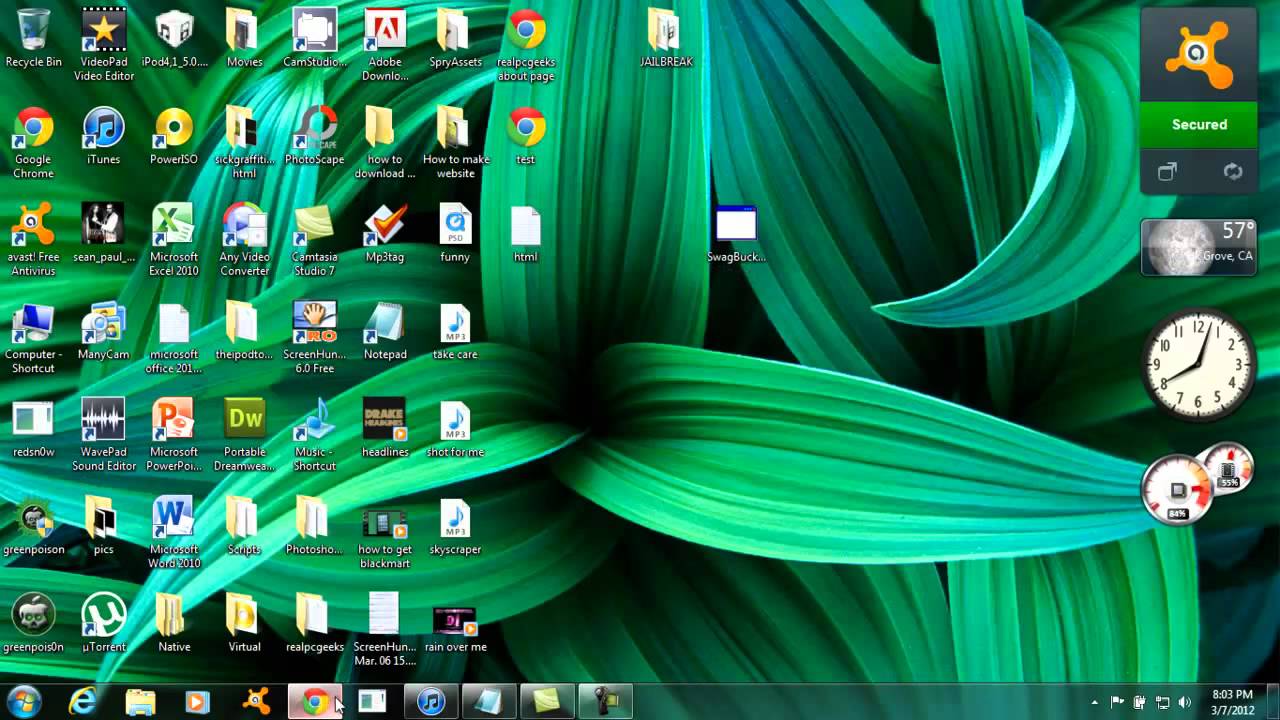Viewport: 1280px width, 720px height.
Task: Open Microsoft PowerPoint shortcut
Action: 174,435
